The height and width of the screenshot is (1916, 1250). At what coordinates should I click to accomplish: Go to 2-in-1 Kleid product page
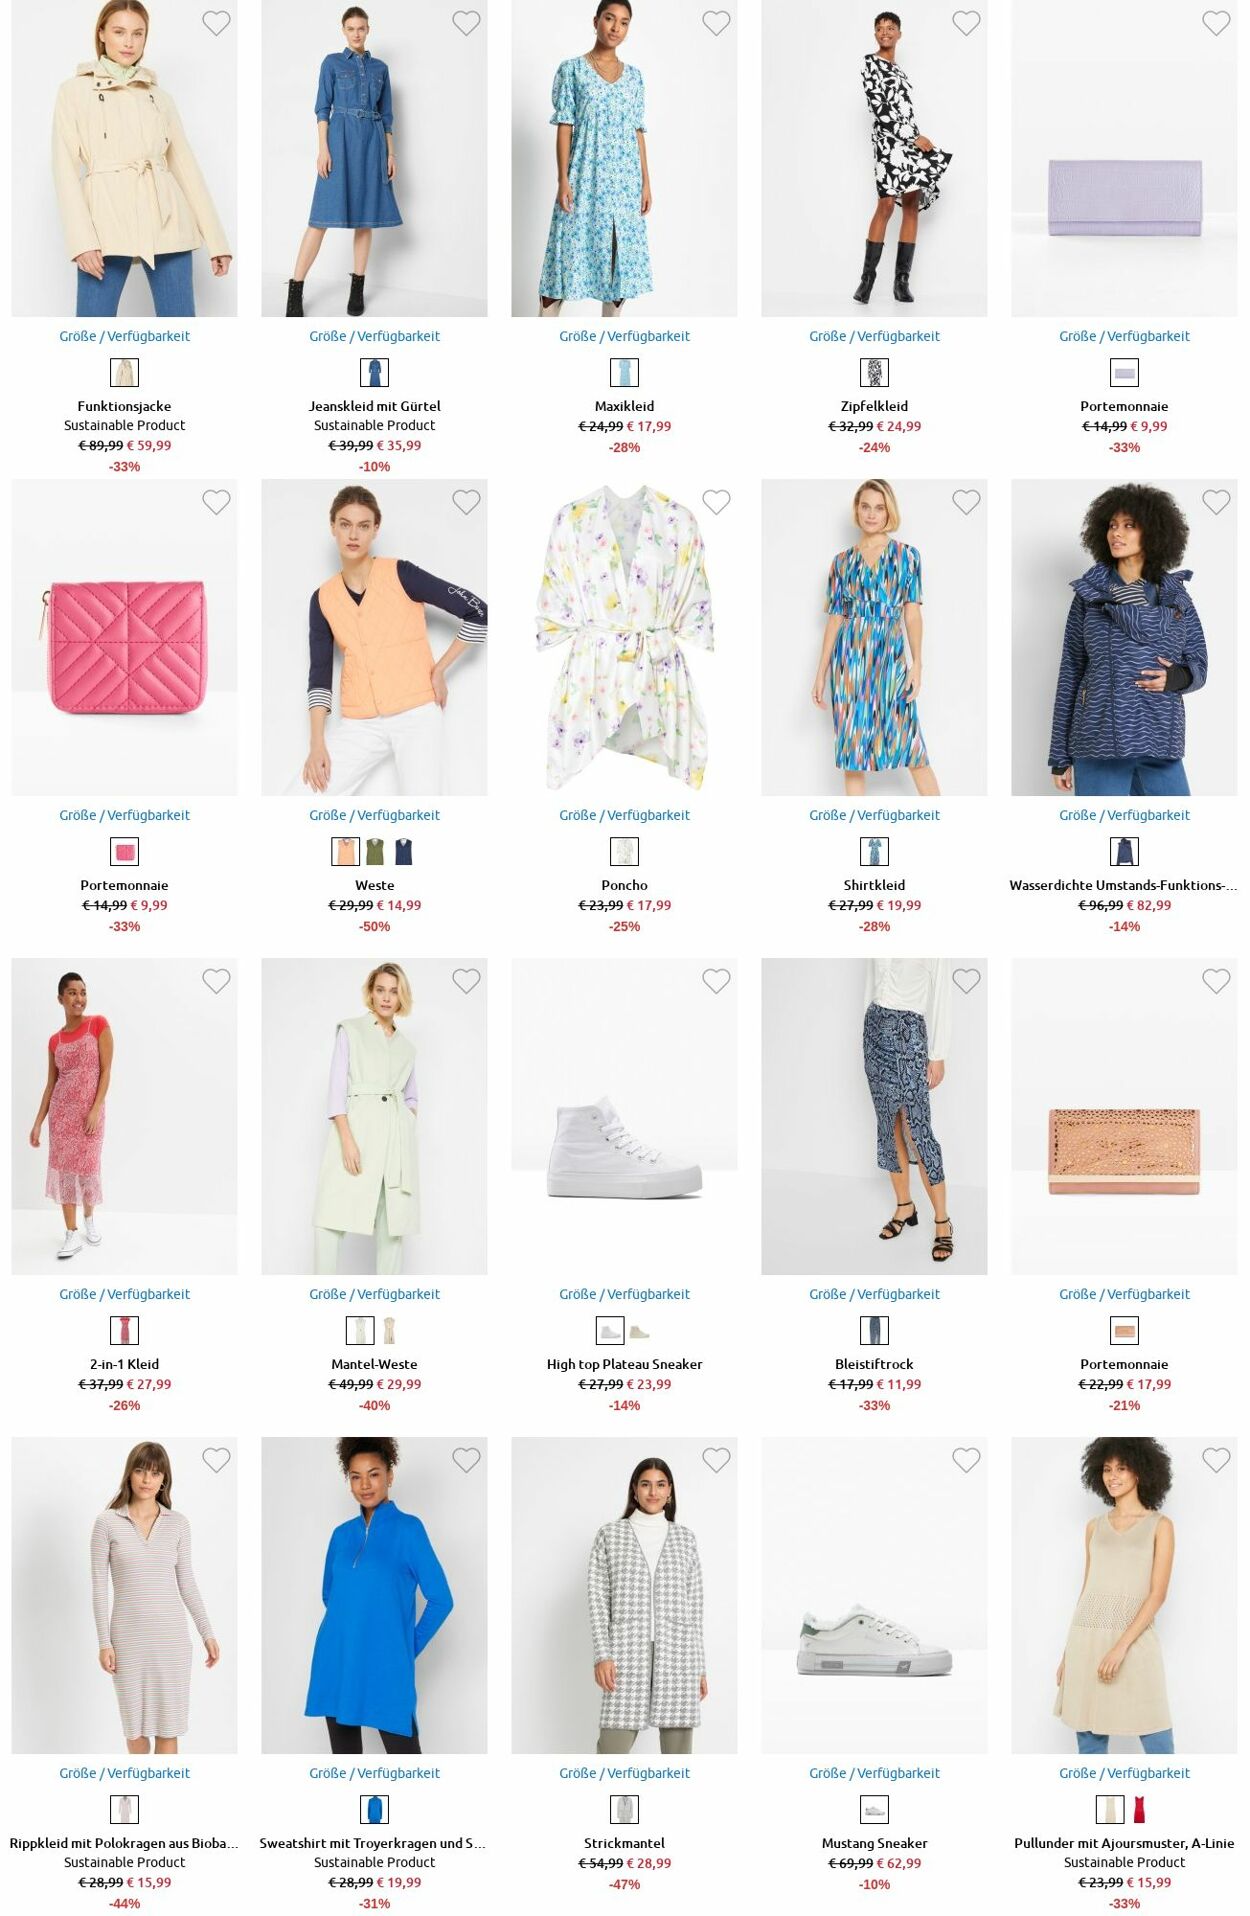(x=124, y=1364)
